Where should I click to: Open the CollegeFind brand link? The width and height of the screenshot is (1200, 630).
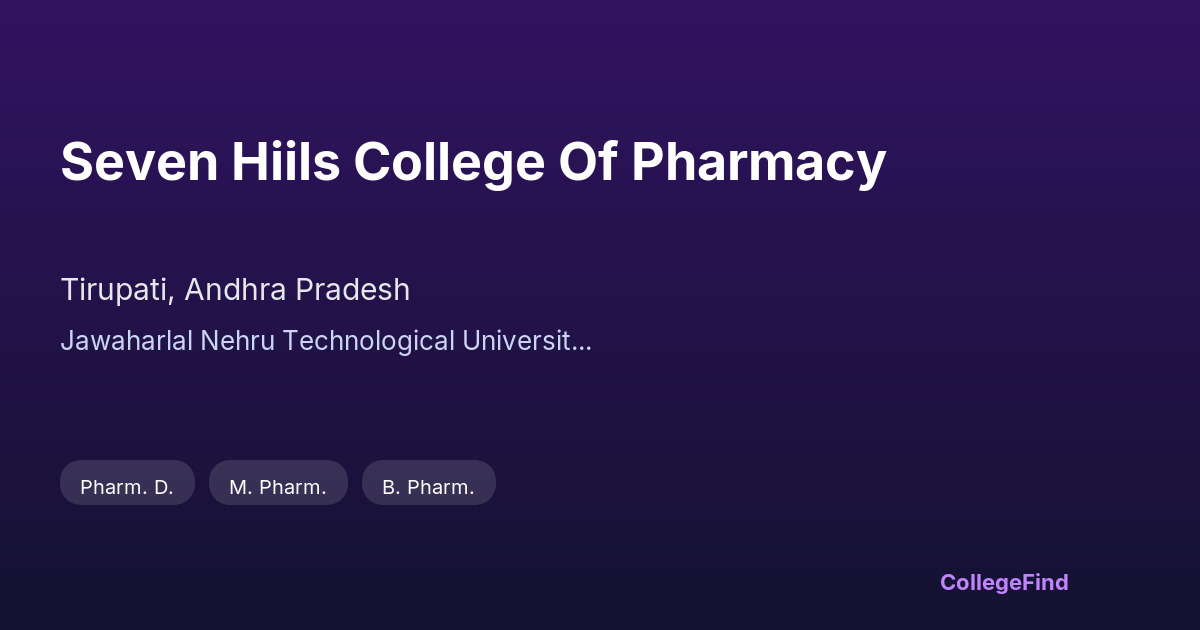coord(1003,582)
